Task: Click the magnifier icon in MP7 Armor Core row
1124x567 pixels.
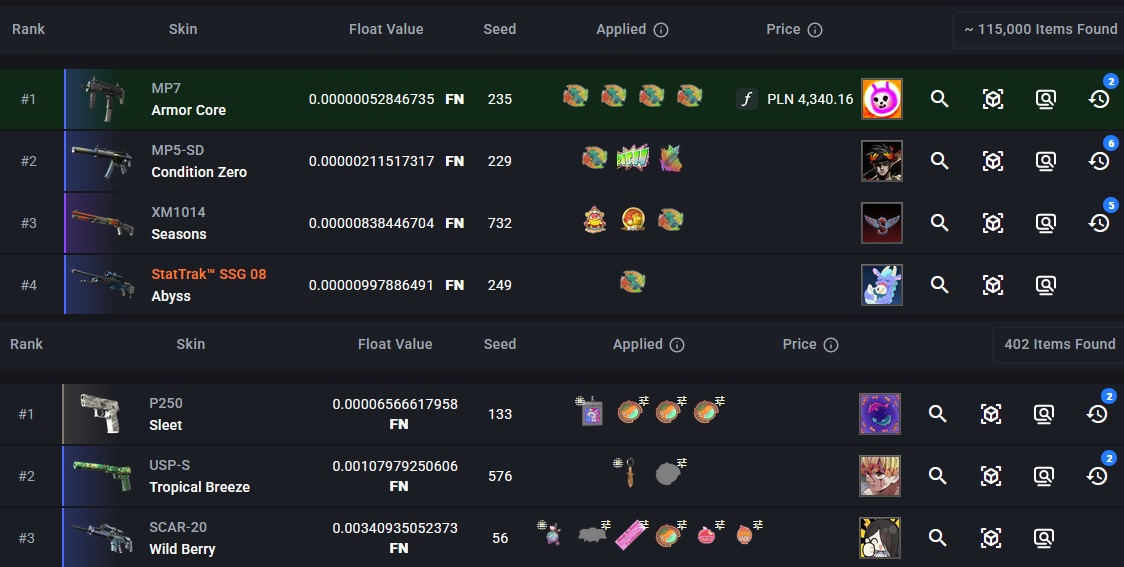Action: tap(939, 99)
